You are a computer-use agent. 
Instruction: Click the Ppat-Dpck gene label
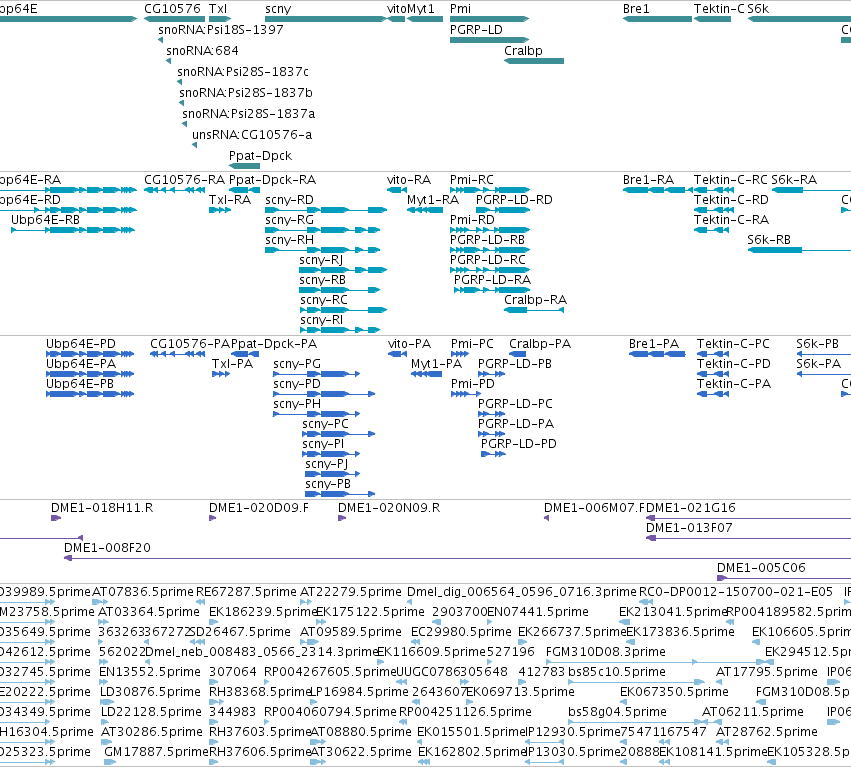261,156
